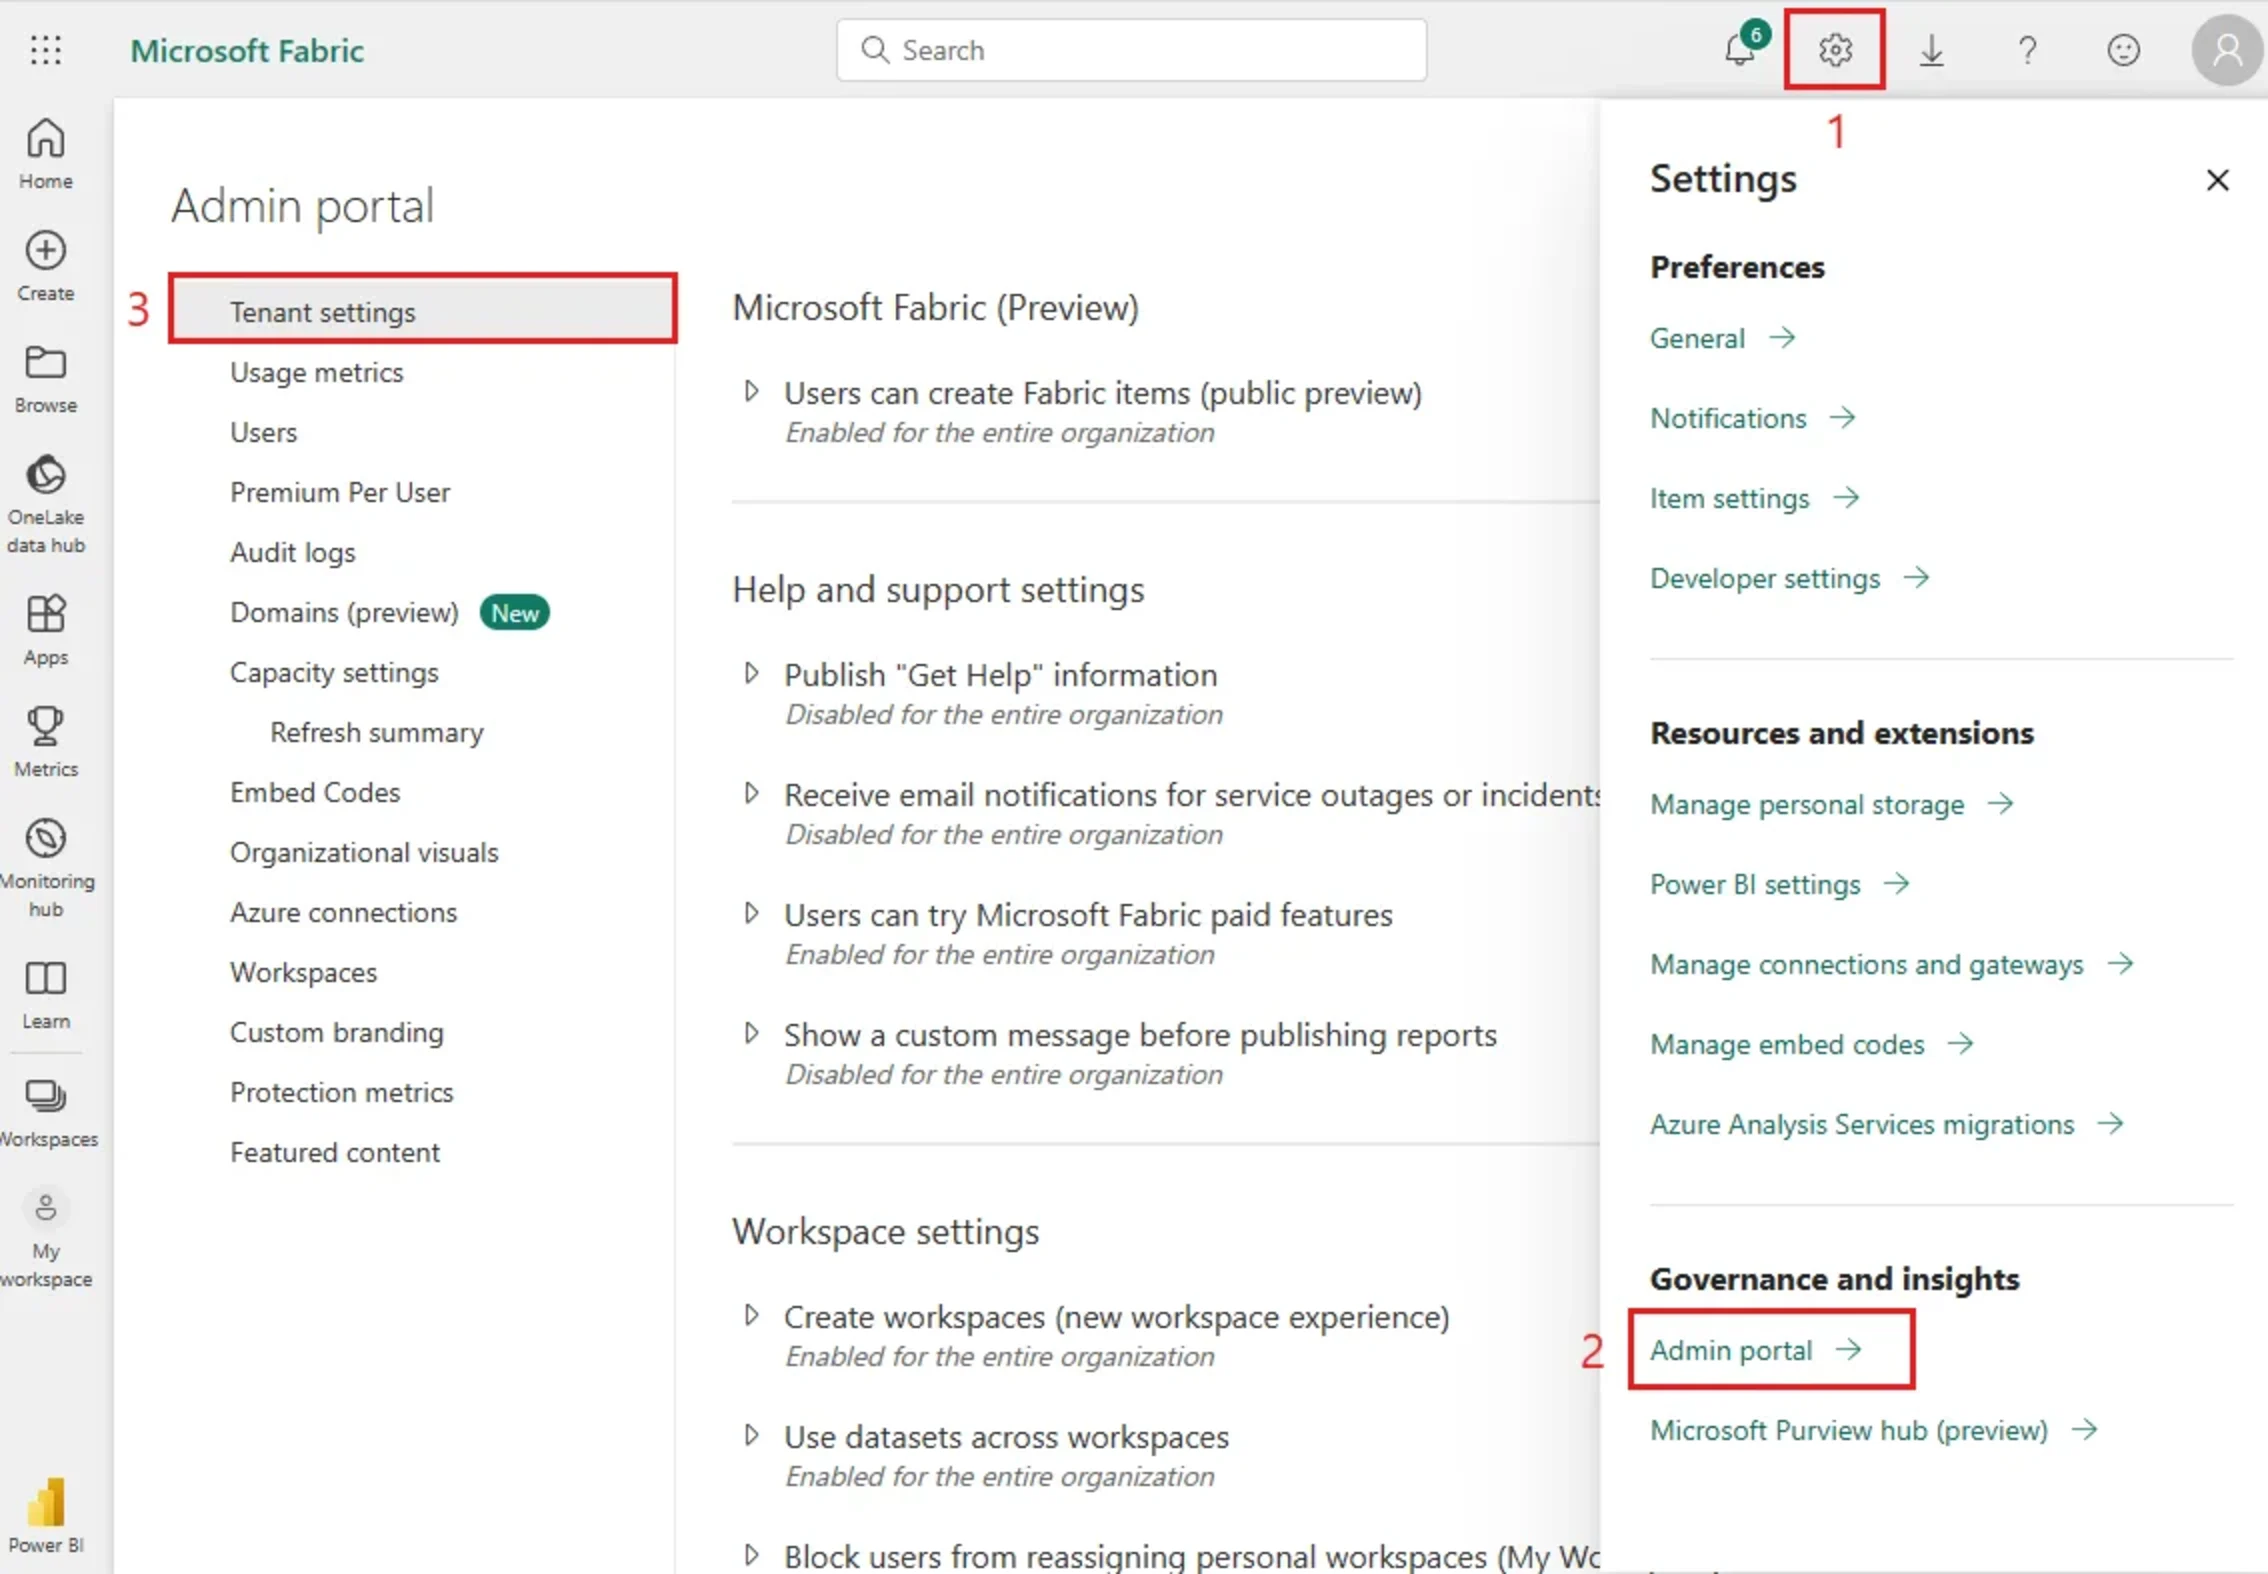2268x1574 pixels.
Task: Select Capacity settings in Admin portal menu
Action: click(334, 672)
